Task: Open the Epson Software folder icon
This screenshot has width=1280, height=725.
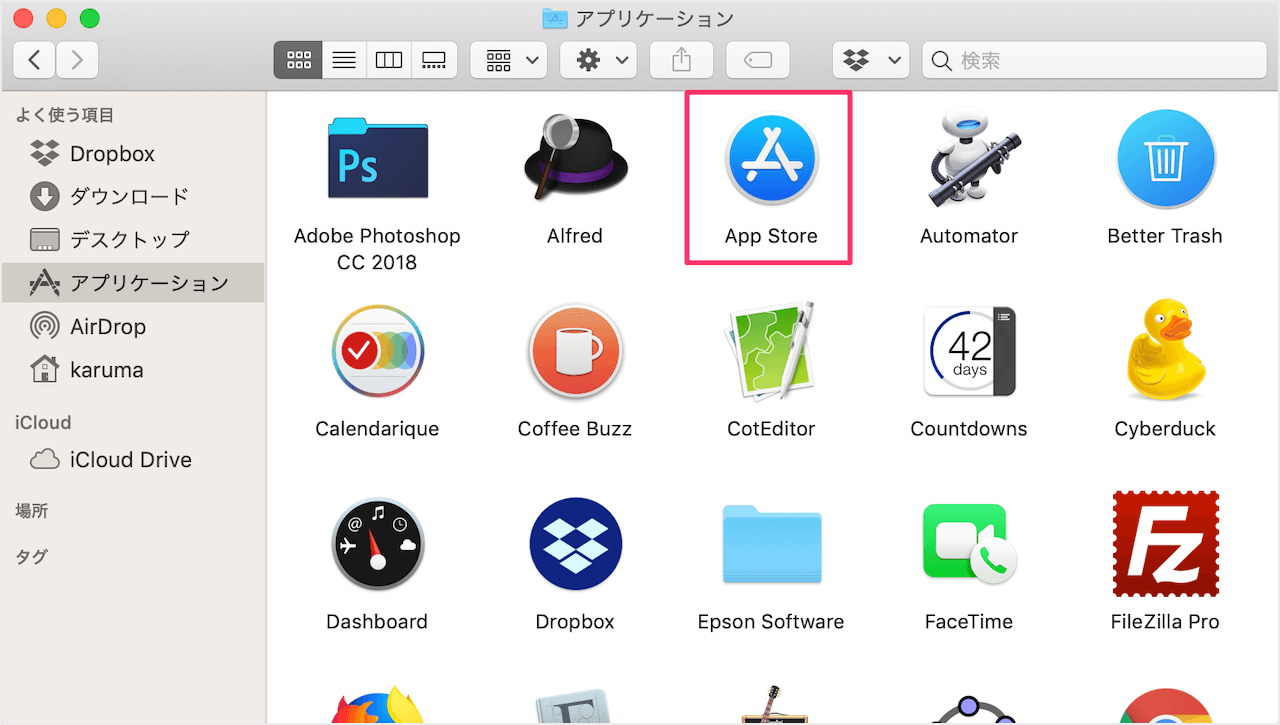Action: (x=771, y=544)
